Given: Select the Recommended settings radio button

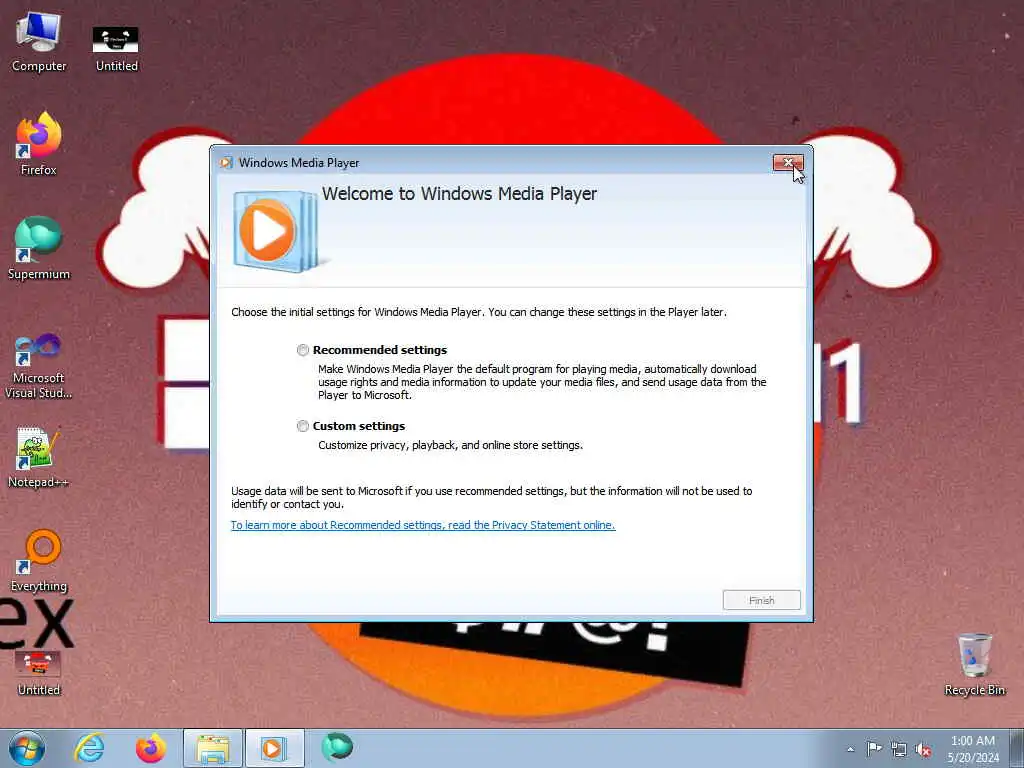Looking at the screenshot, I should coord(303,350).
